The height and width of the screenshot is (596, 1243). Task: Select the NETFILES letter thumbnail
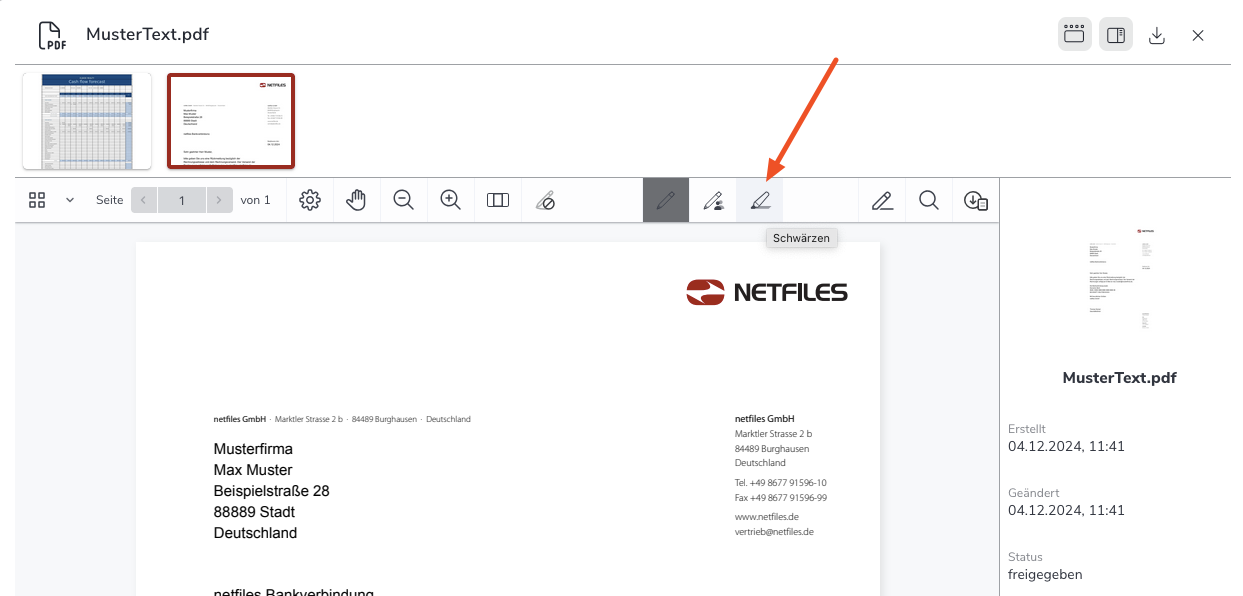pyautogui.click(x=231, y=121)
